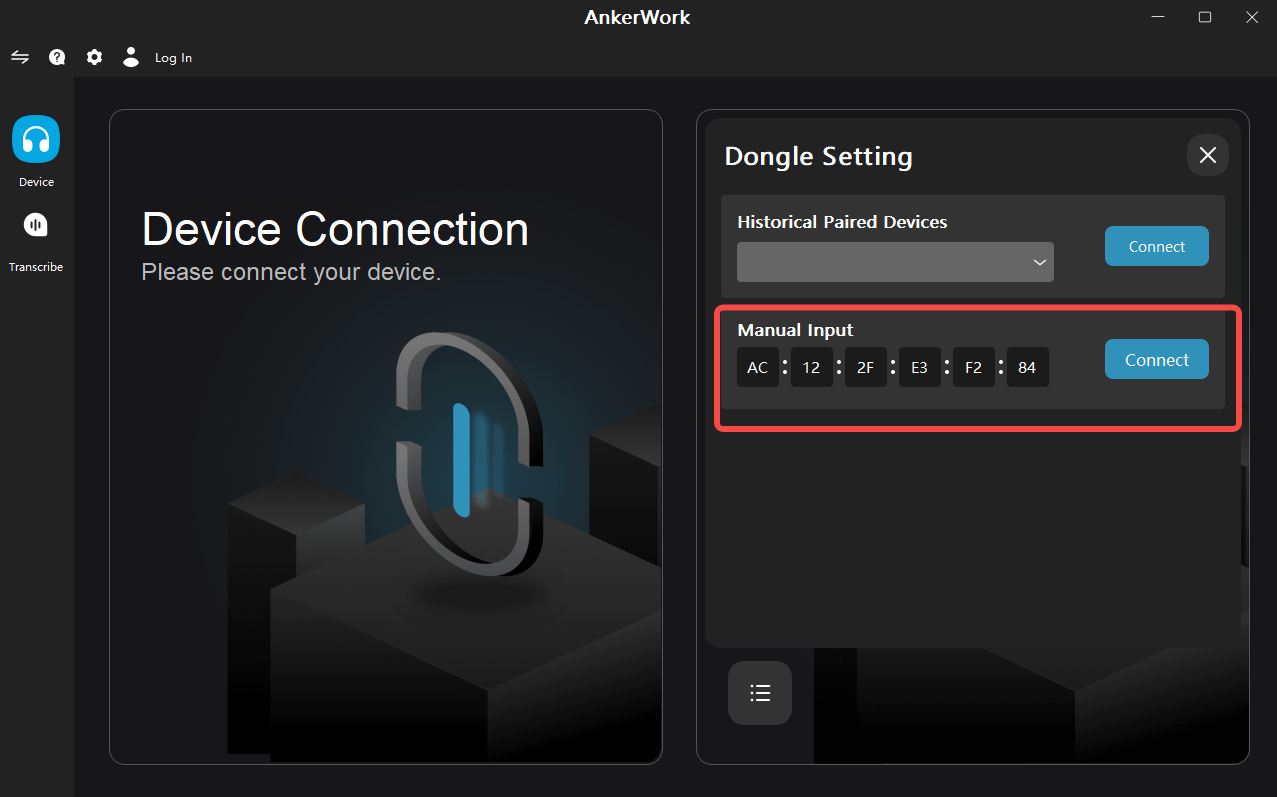Click the list icon button below panel
This screenshot has height=797, width=1277.
[760, 692]
